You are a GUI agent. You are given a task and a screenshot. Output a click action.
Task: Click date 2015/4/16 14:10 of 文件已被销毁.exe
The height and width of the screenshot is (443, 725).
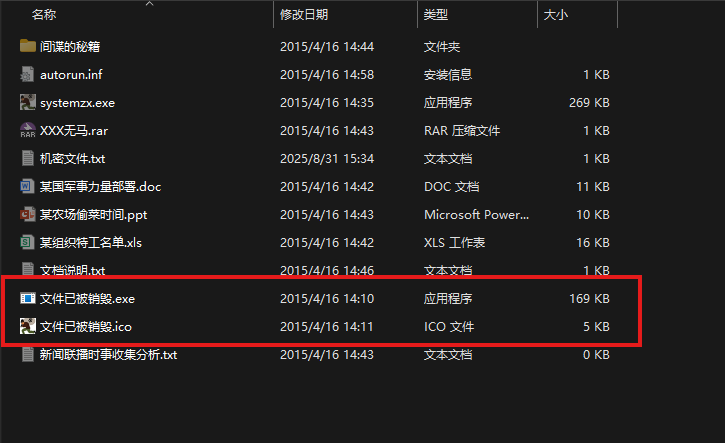pos(327,299)
